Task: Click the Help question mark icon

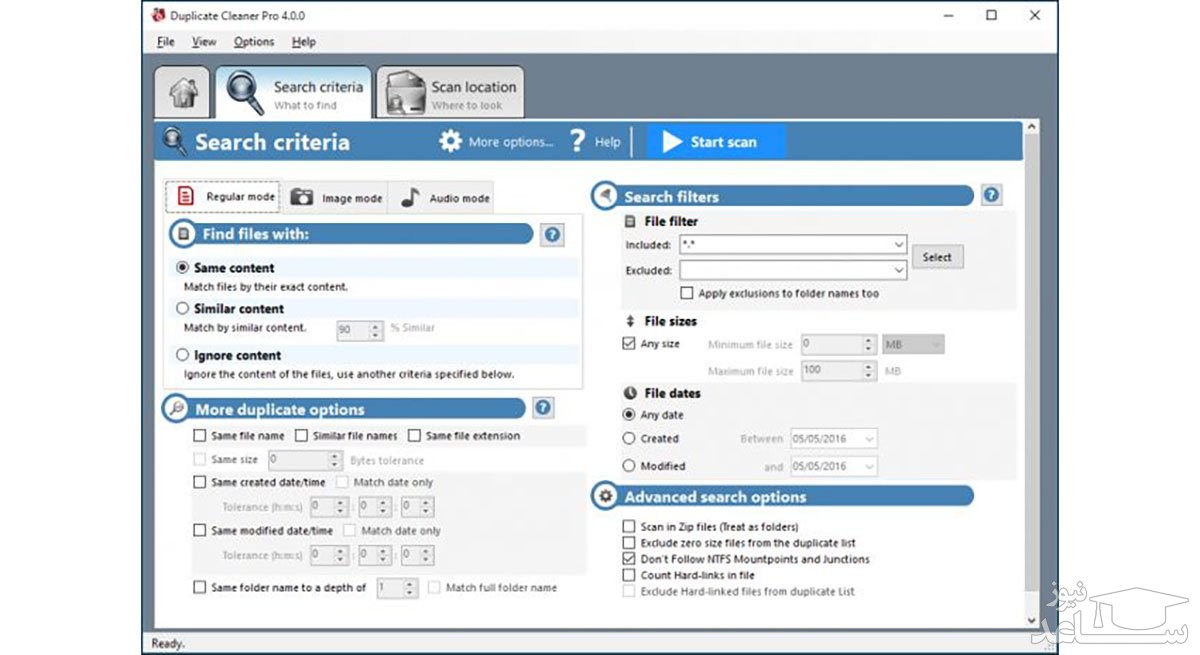Action: coord(578,142)
